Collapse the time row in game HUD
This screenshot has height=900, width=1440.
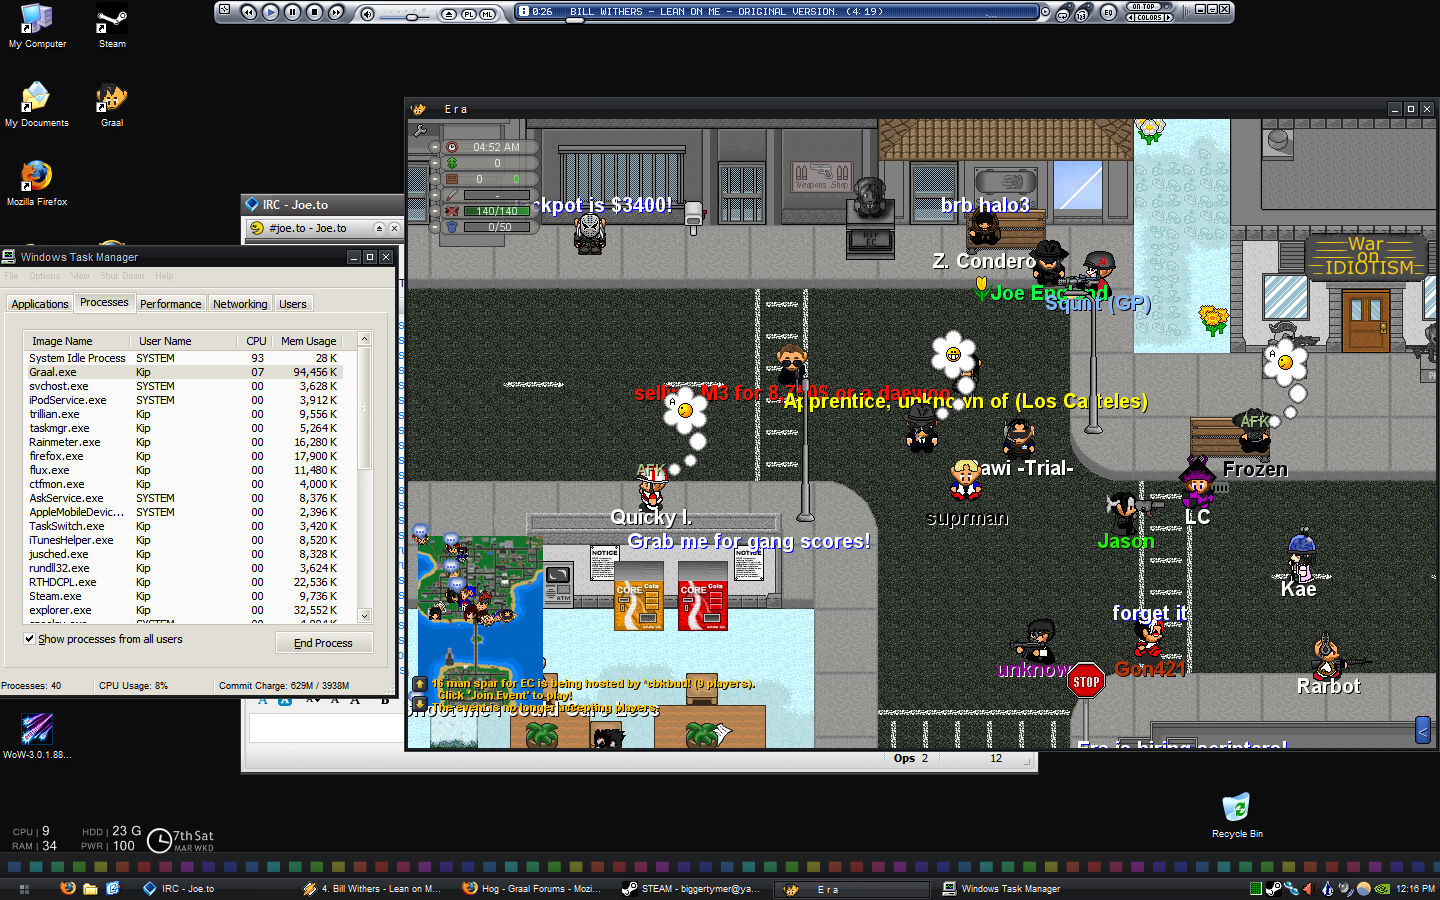(435, 147)
